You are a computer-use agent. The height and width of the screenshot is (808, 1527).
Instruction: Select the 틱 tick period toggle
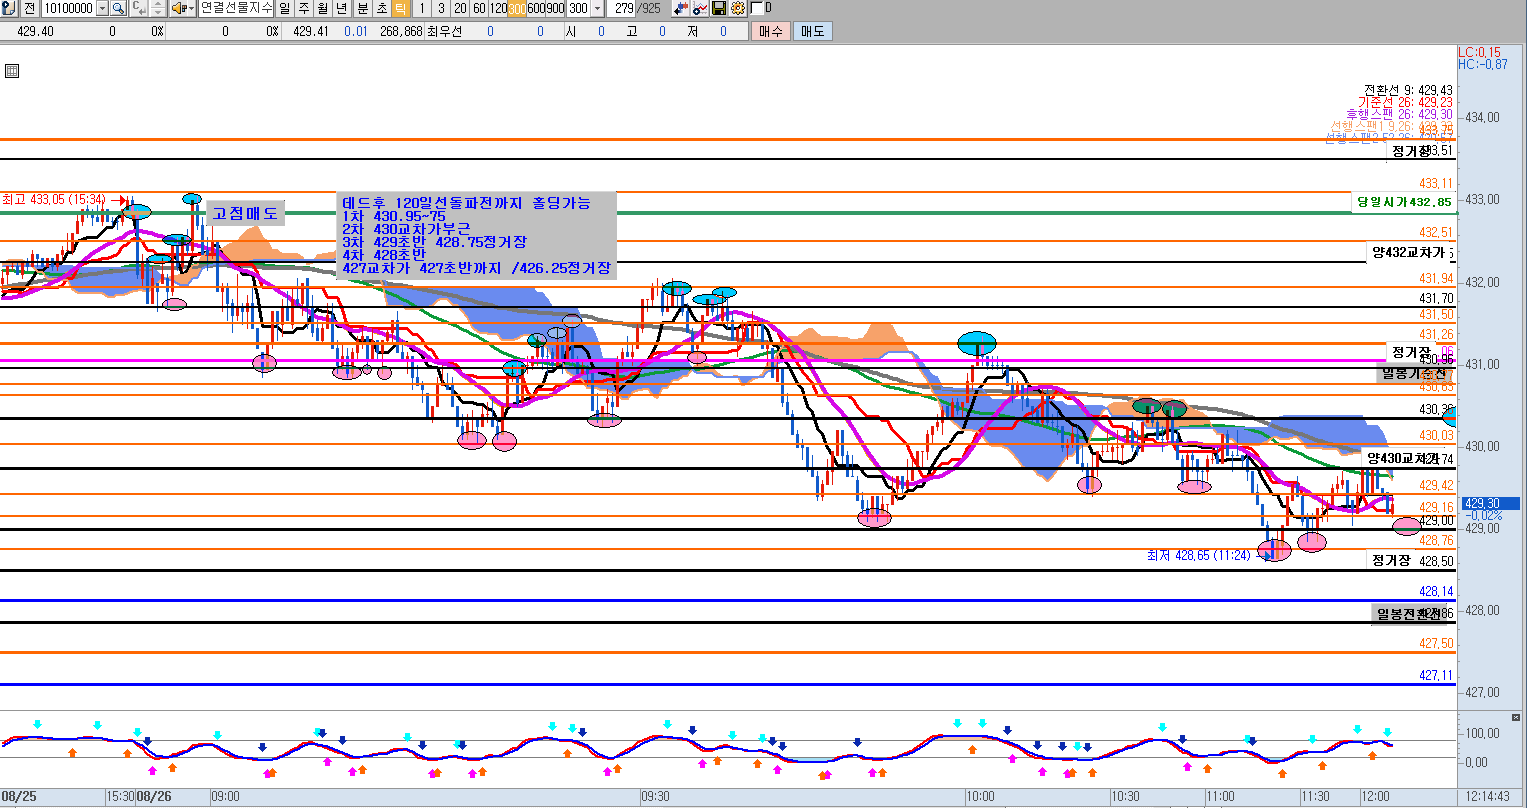(399, 8)
